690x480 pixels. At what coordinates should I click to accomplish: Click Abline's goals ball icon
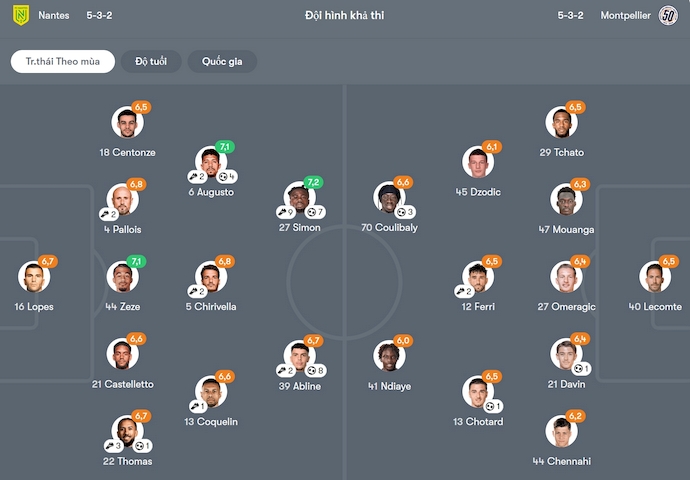point(311,370)
